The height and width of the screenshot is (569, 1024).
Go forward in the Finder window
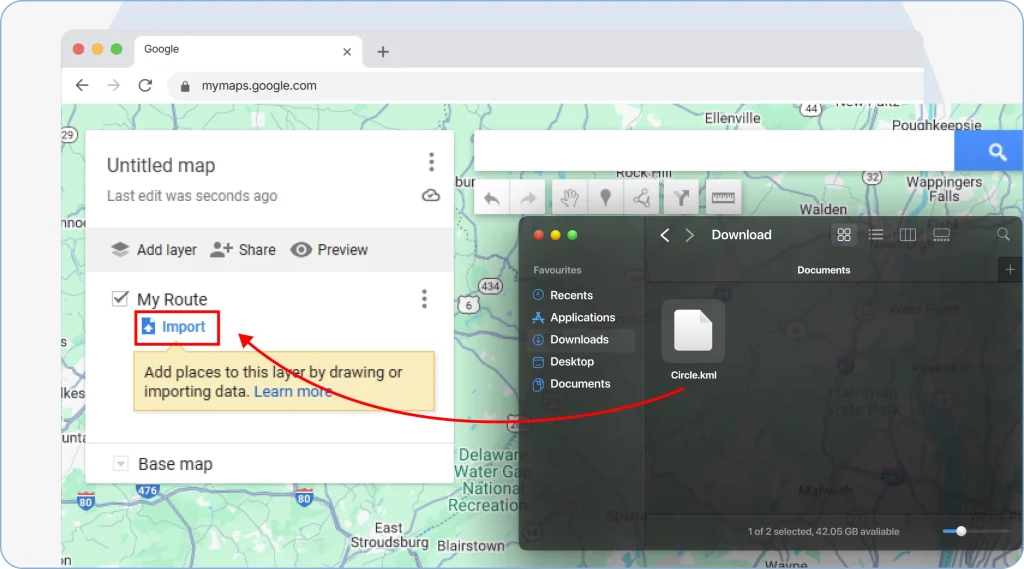point(690,235)
